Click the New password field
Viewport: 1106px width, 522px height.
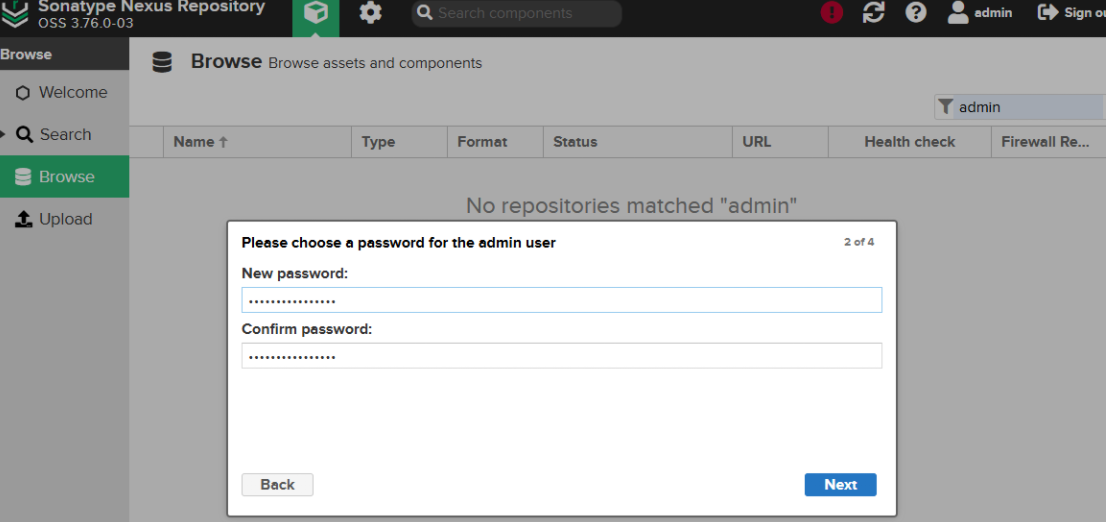coord(561,300)
